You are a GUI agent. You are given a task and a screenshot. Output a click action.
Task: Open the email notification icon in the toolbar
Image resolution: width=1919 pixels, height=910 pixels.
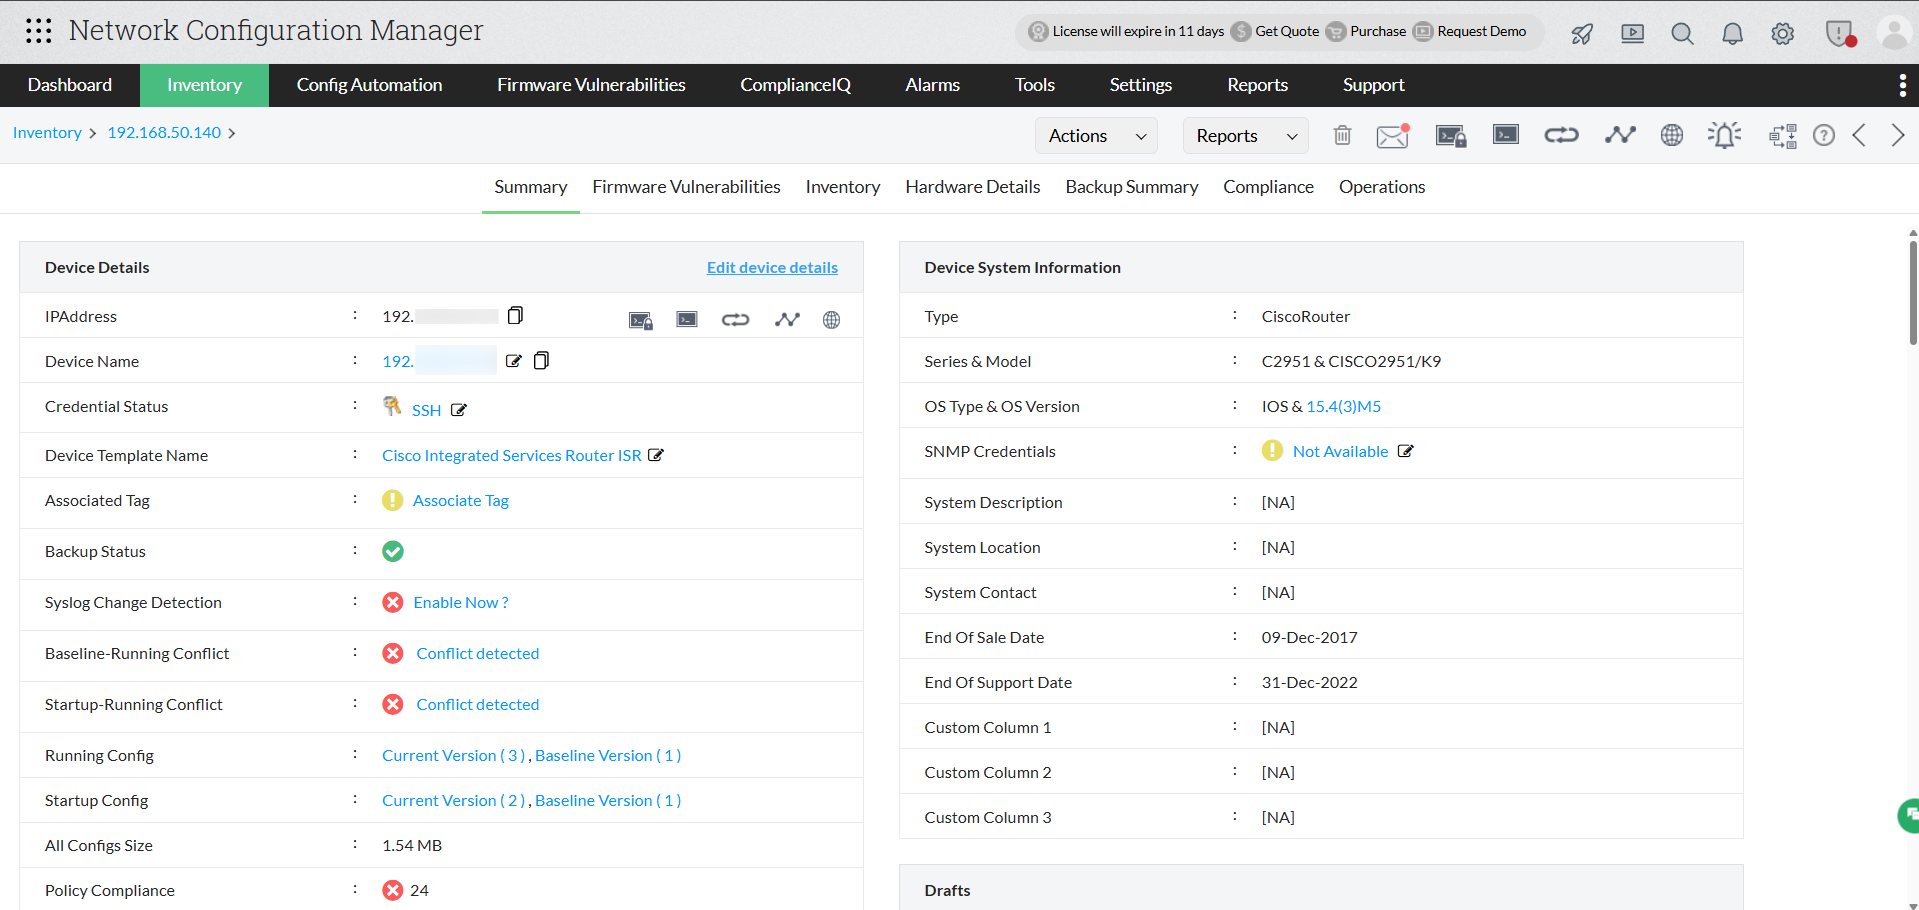click(1392, 136)
